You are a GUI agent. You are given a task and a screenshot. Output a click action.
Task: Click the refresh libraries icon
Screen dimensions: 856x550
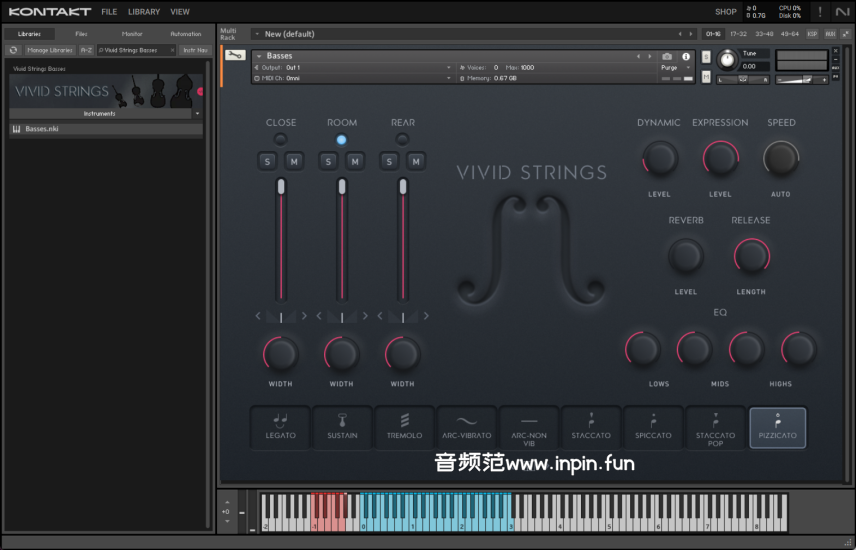[x=13, y=49]
